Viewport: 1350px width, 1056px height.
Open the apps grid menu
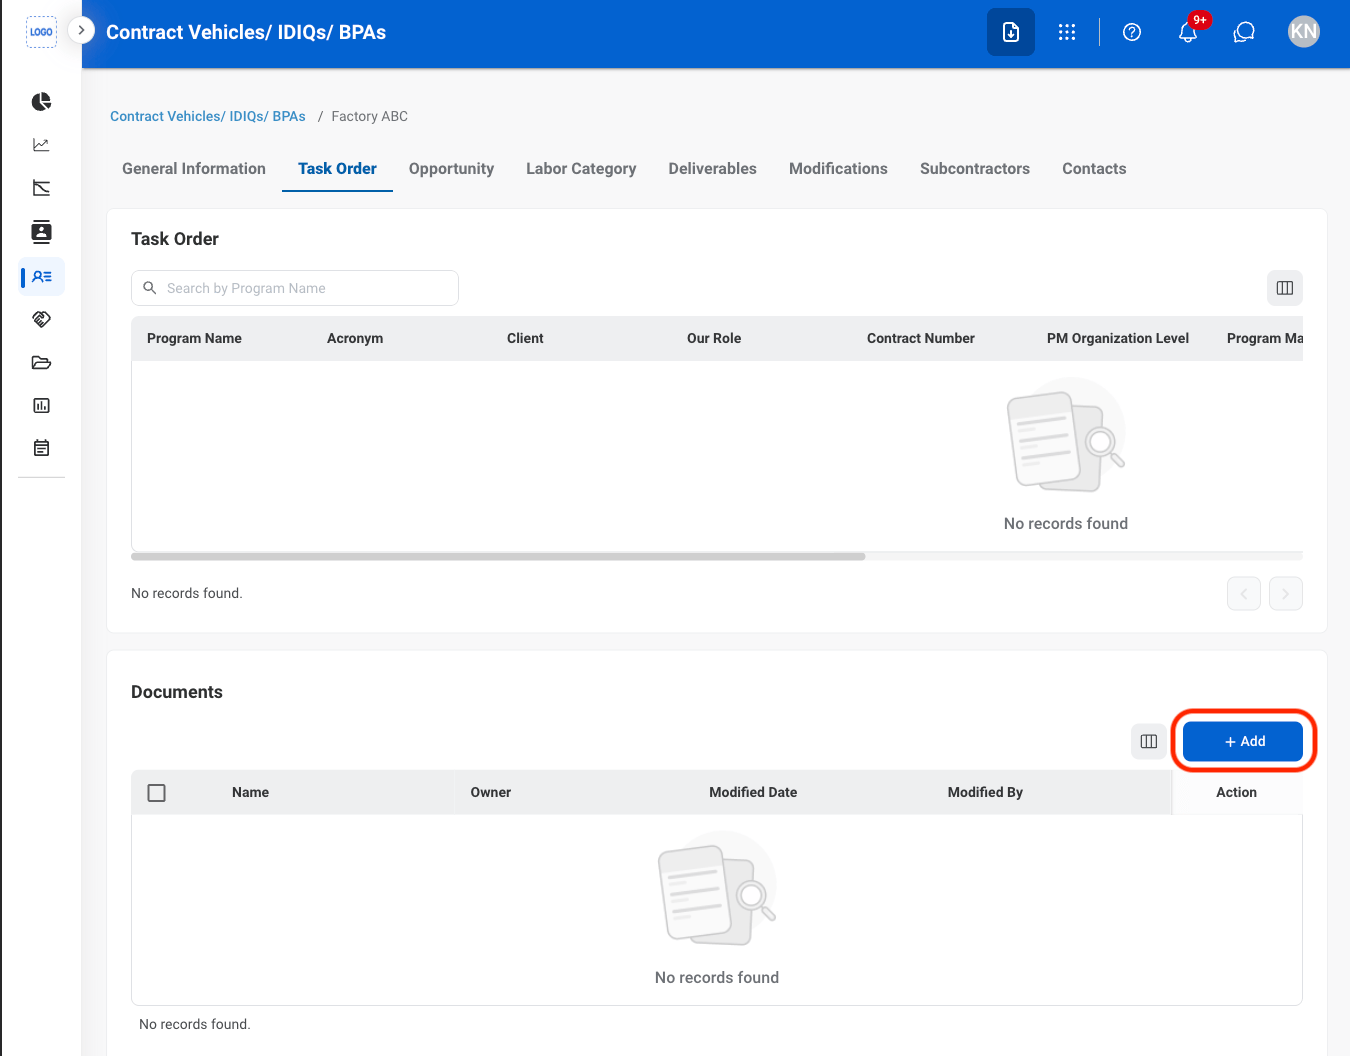tap(1067, 32)
